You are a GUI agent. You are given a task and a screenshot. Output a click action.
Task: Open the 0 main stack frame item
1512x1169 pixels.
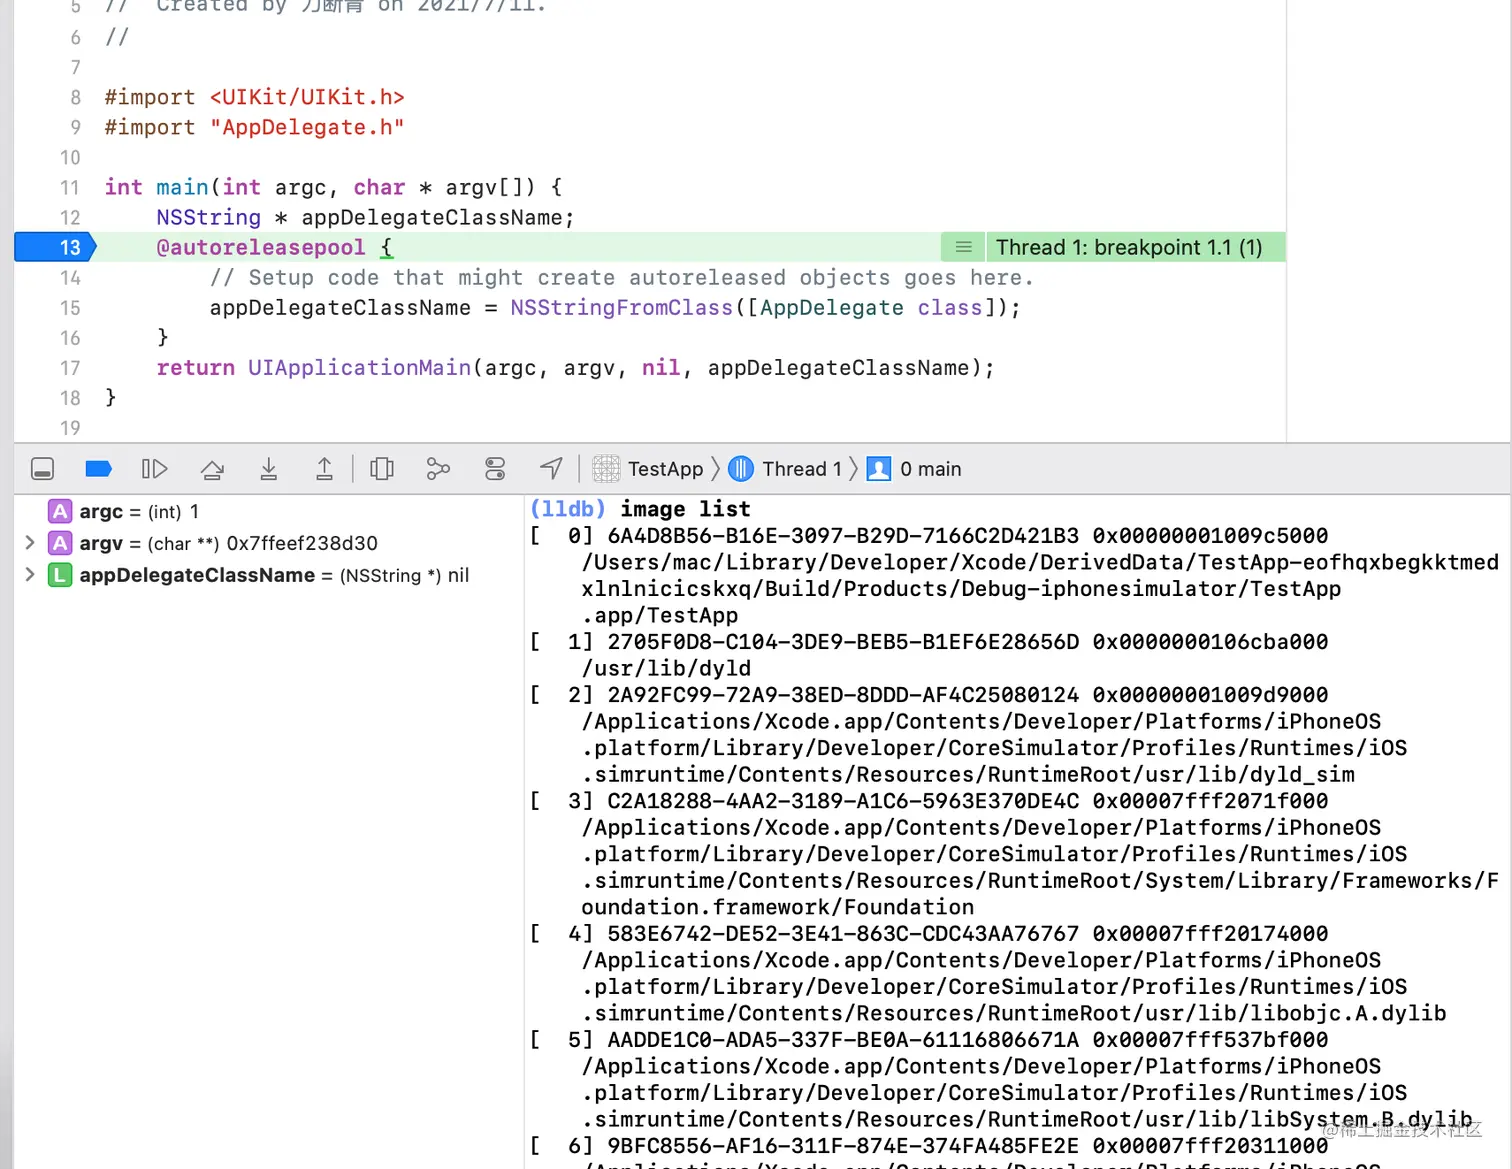tap(914, 469)
